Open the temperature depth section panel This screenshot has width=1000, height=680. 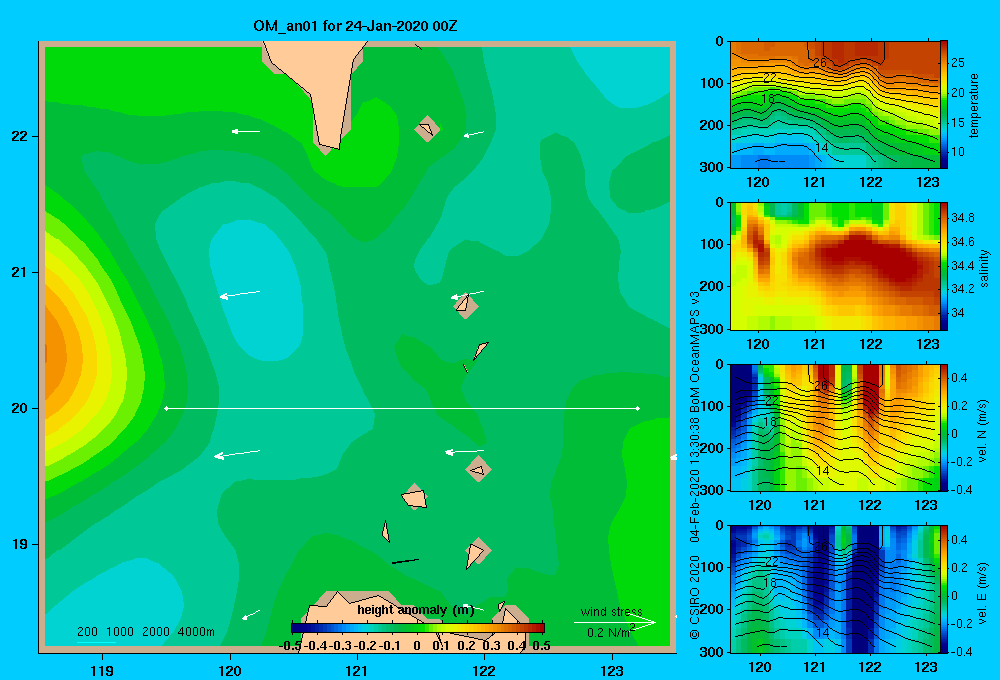834,105
